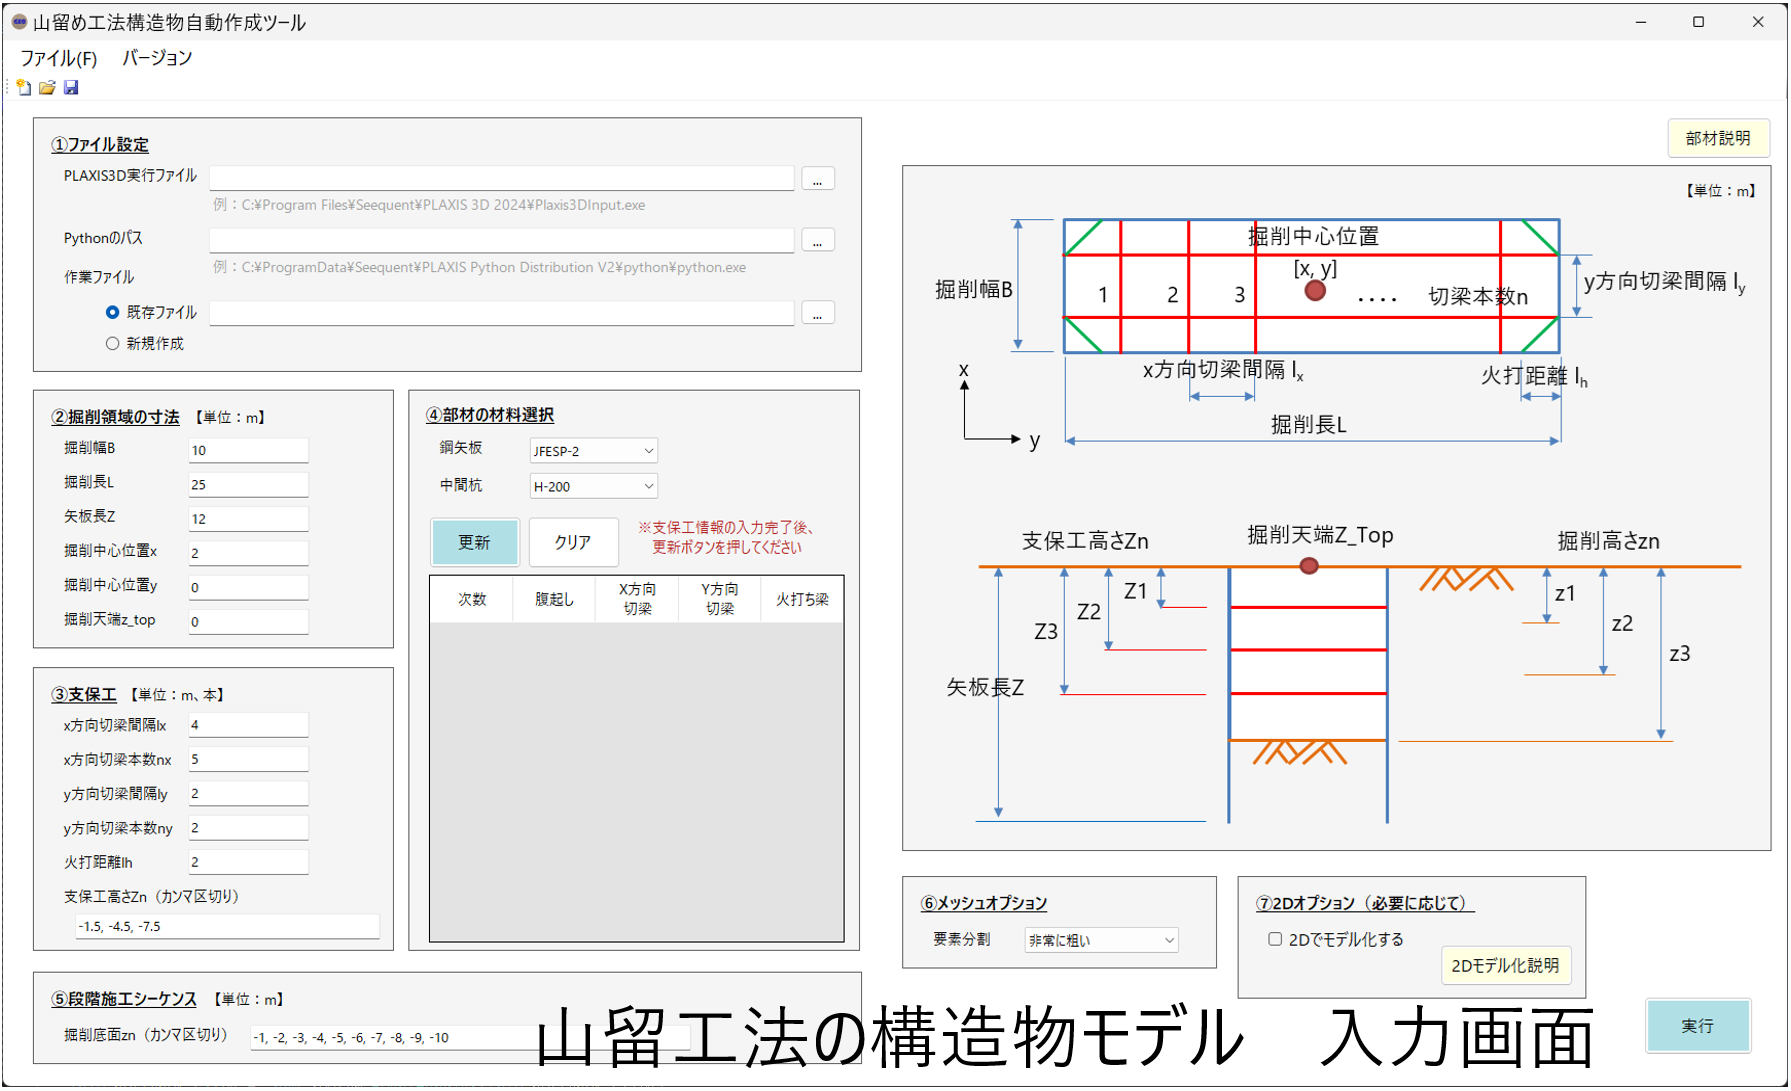Select the 既存ファイル radio button

(113, 313)
